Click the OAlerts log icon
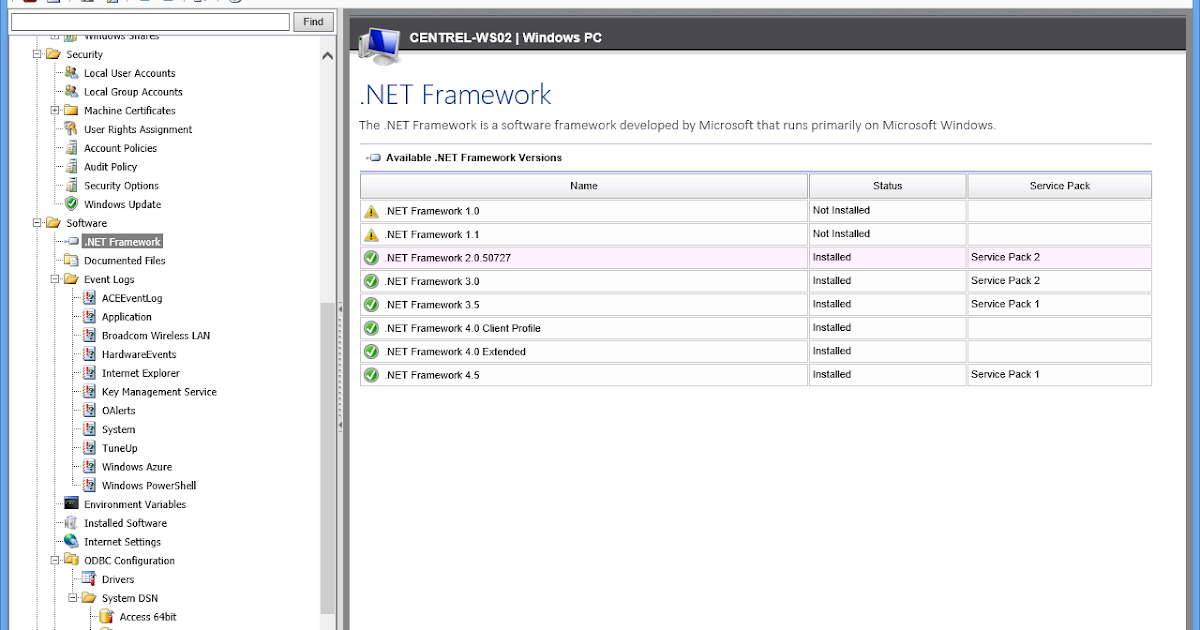 click(x=89, y=410)
